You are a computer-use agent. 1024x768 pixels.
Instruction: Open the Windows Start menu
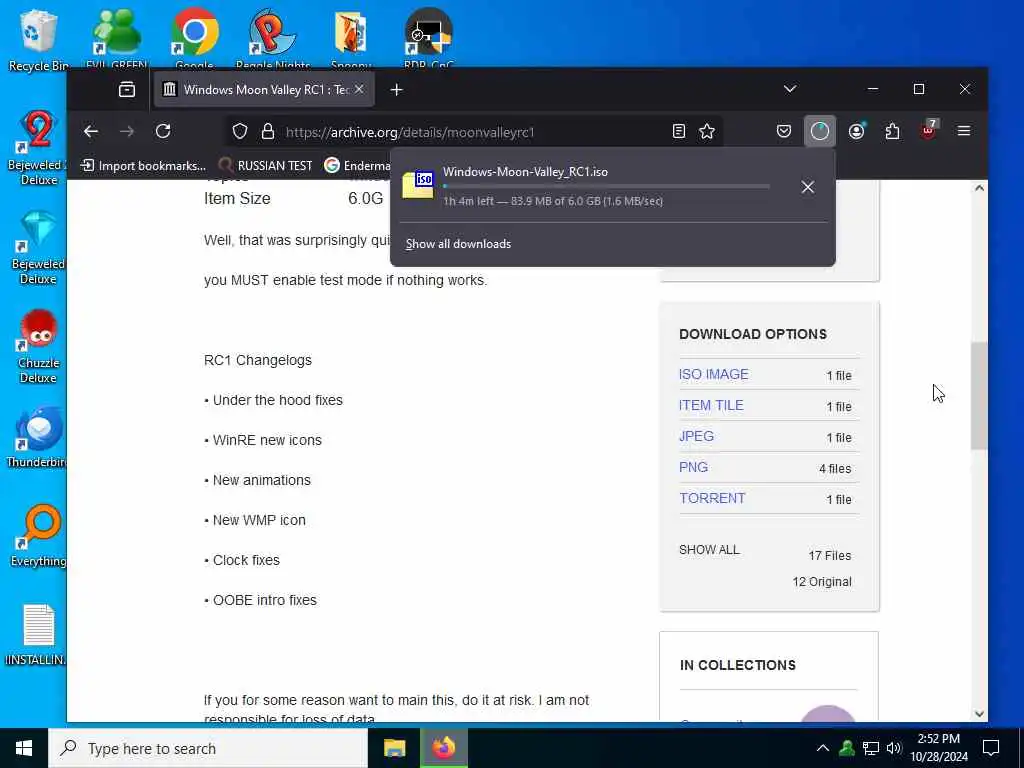click(x=24, y=748)
